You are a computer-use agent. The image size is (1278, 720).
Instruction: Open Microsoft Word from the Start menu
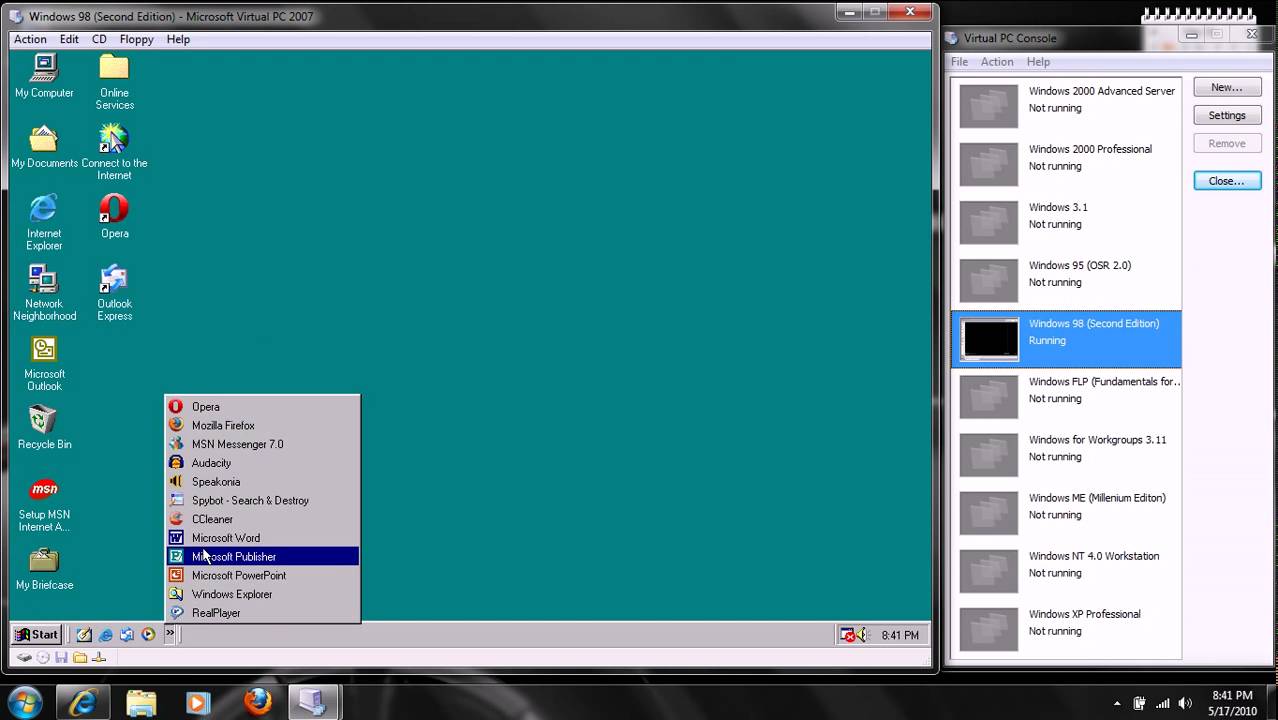click(225, 538)
